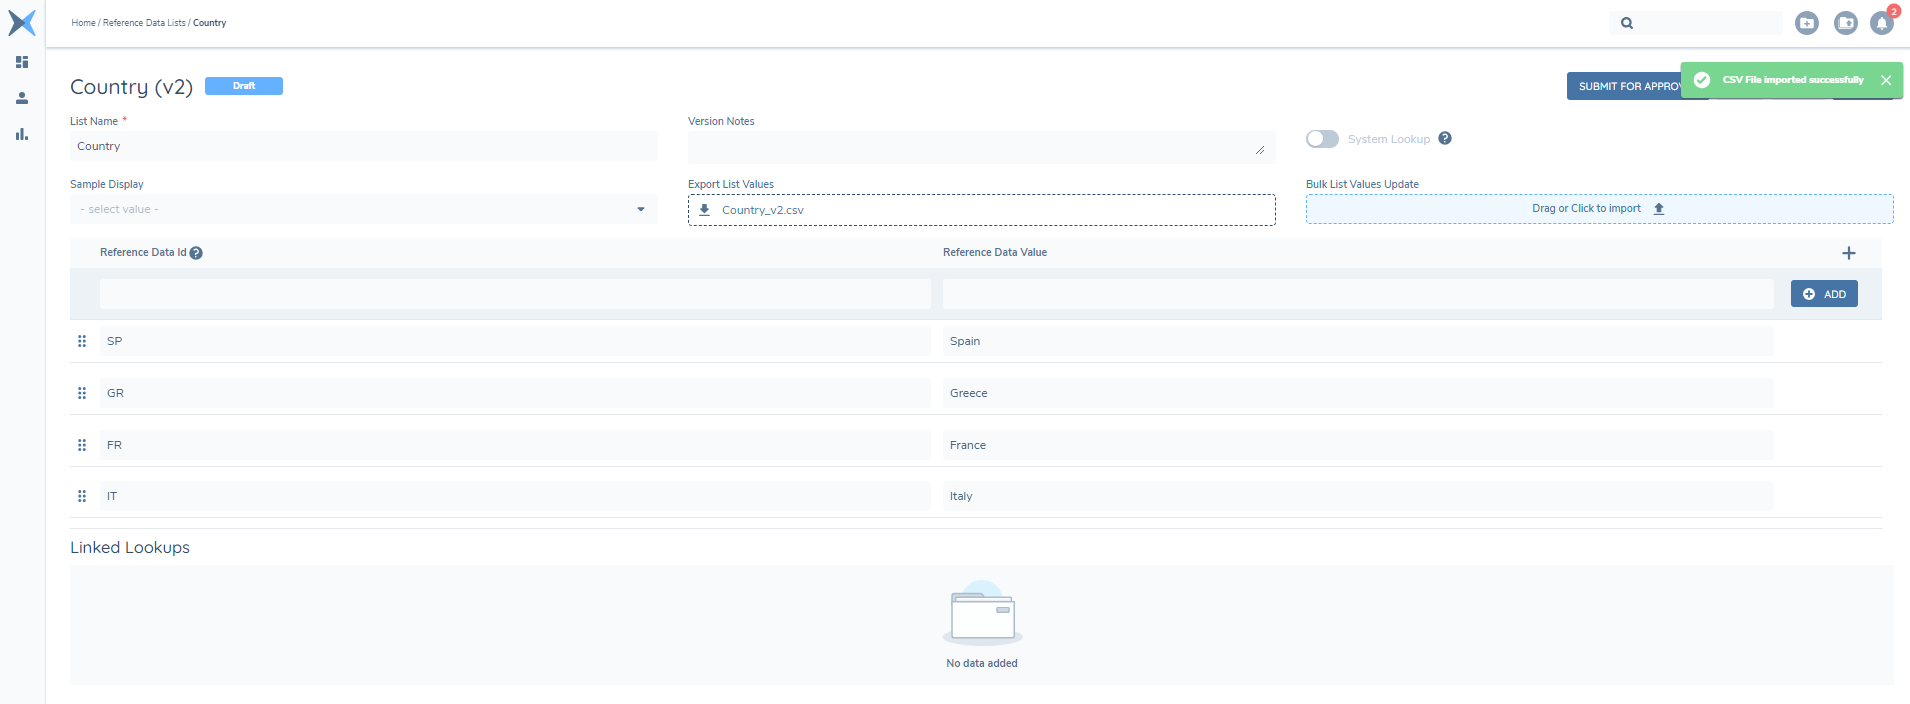
Task: Open the dashboard icon in sidebar
Action: tap(22, 62)
